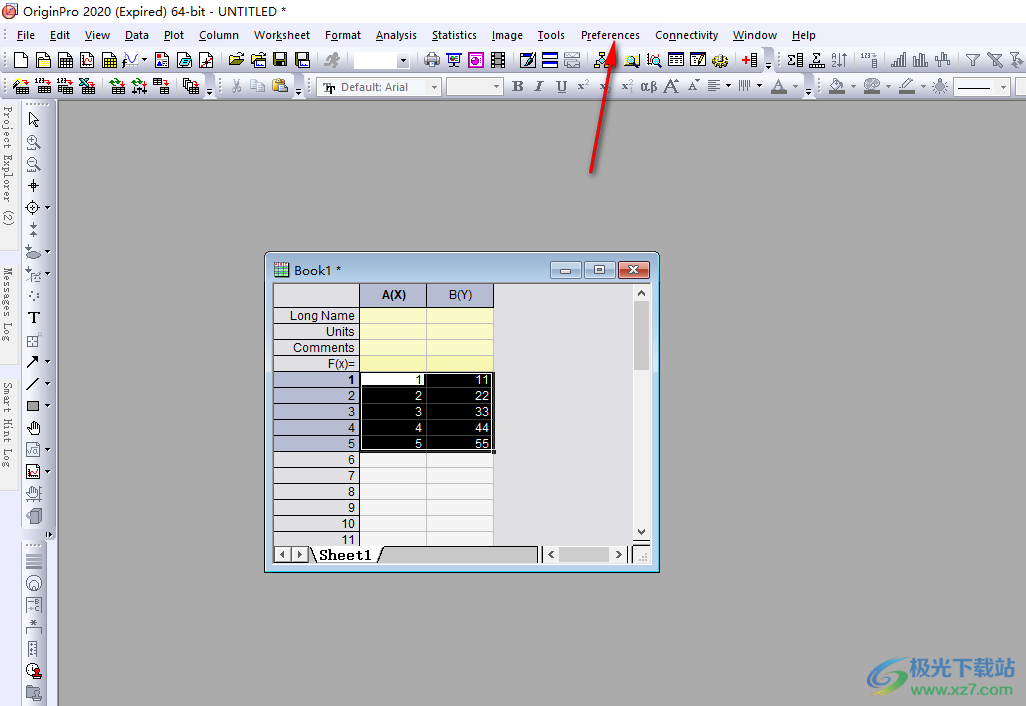This screenshot has width=1026, height=706.
Task: Select the Sheet1 tab in Book1
Action: tap(345, 555)
